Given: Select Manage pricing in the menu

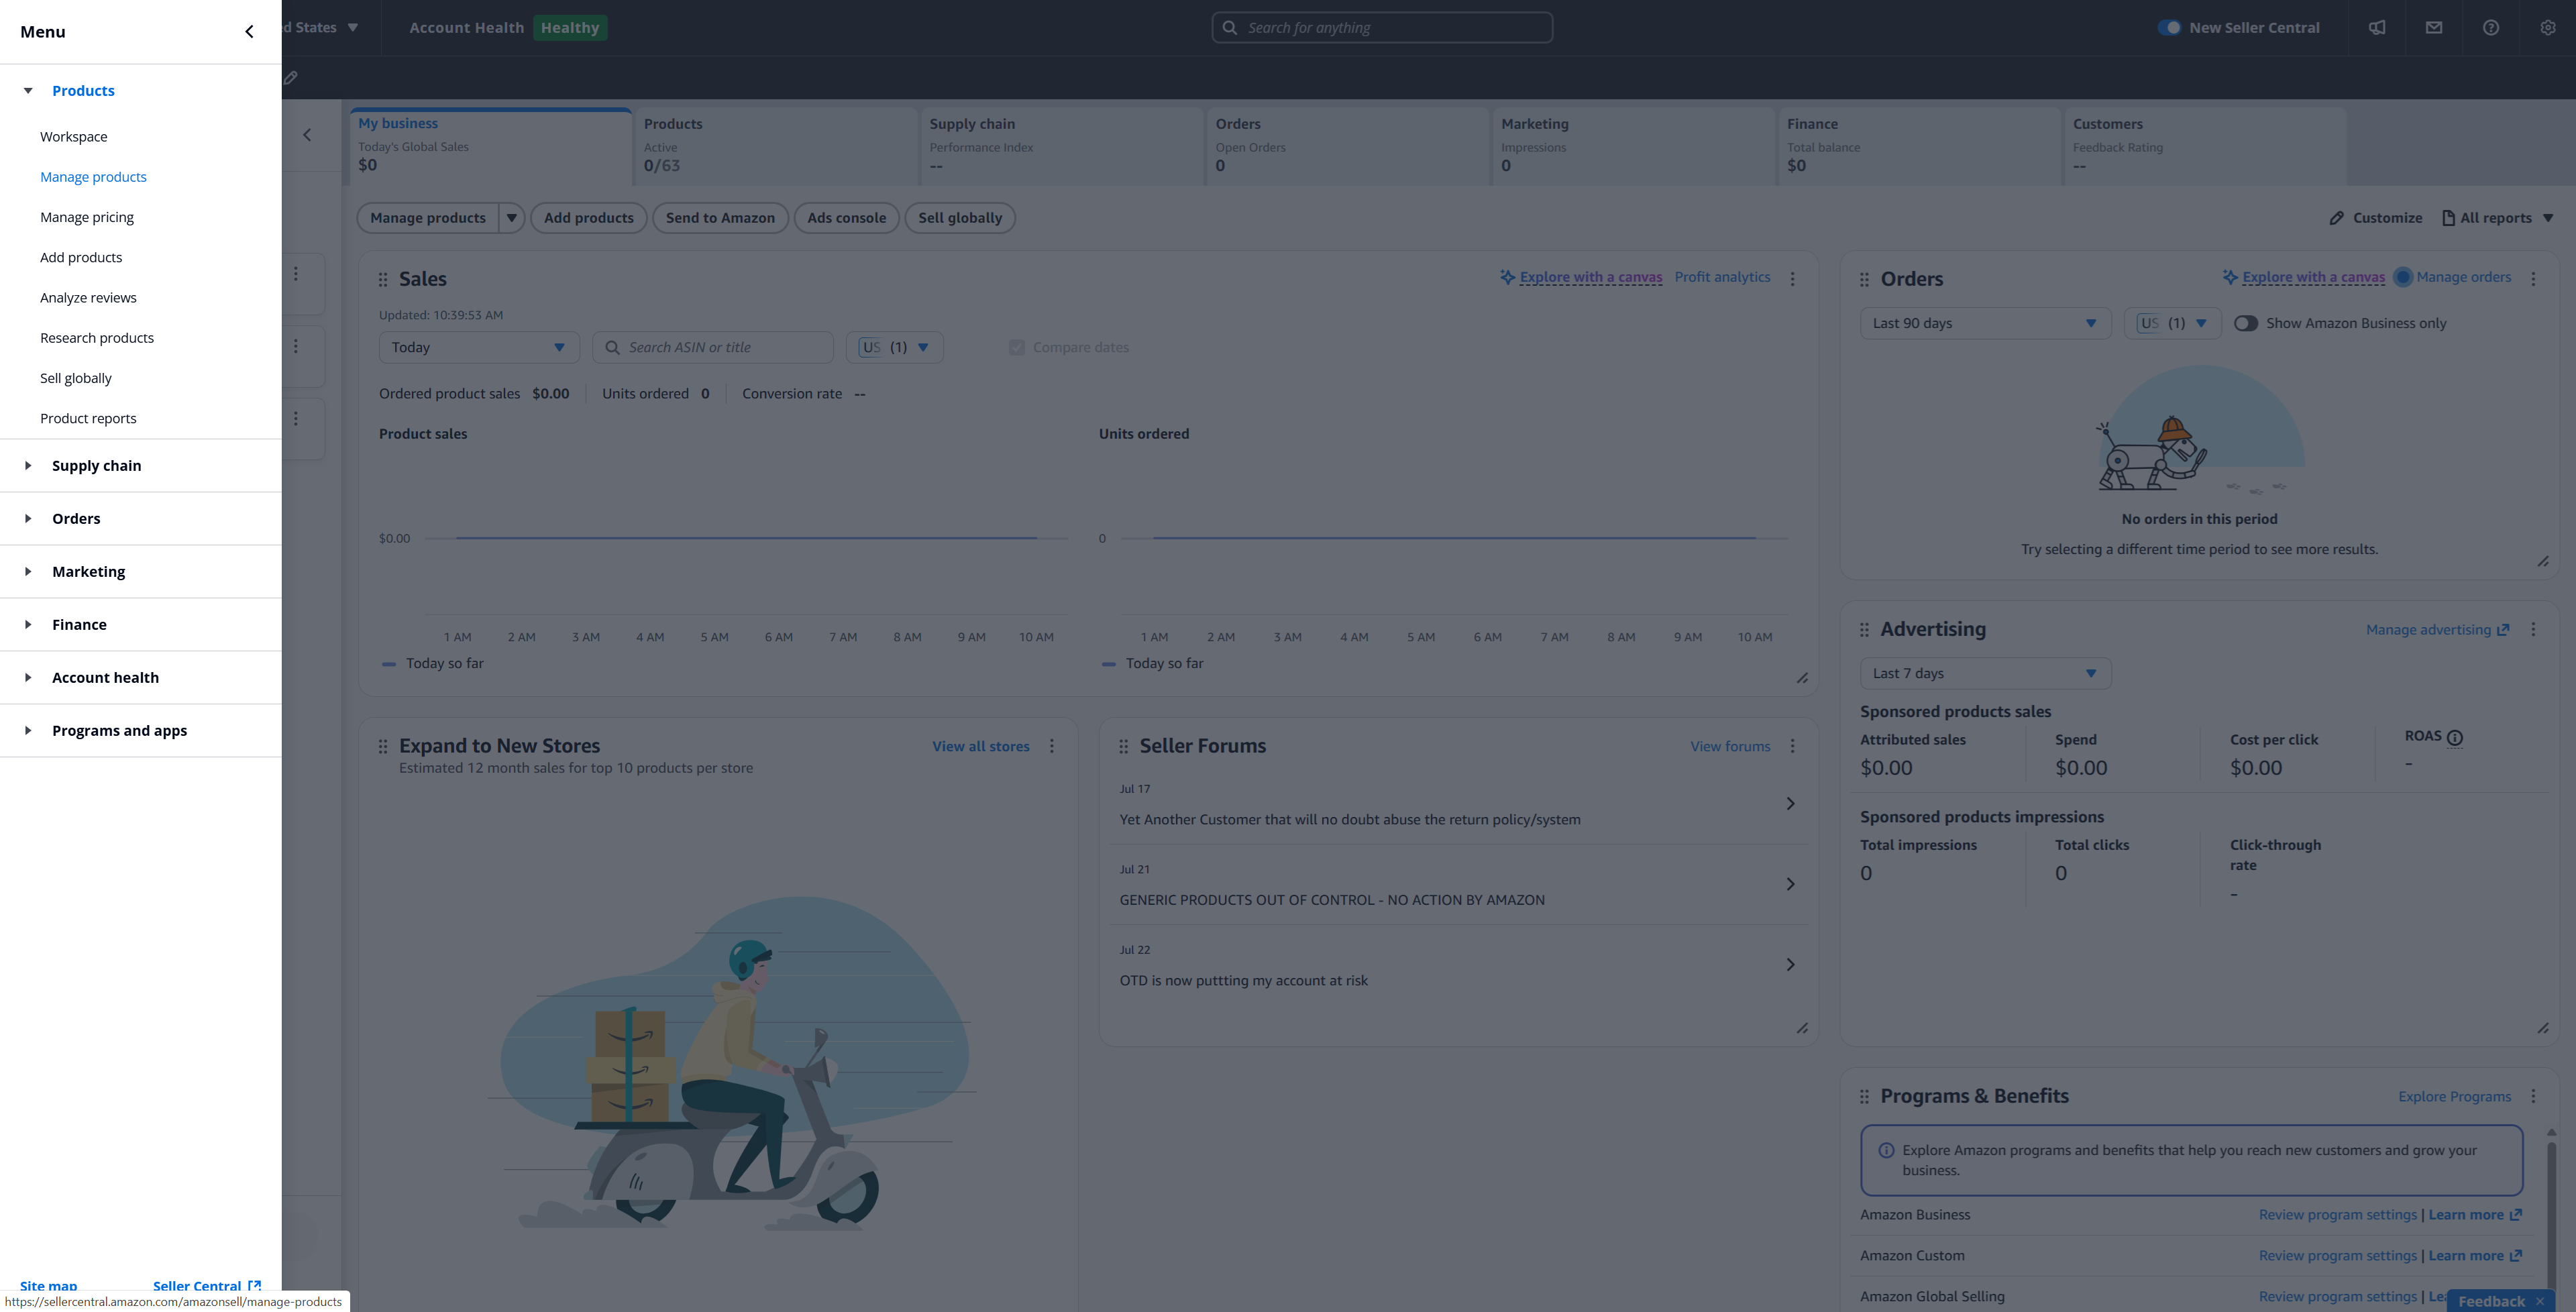Looking at the screenshot, I should 87,217.
